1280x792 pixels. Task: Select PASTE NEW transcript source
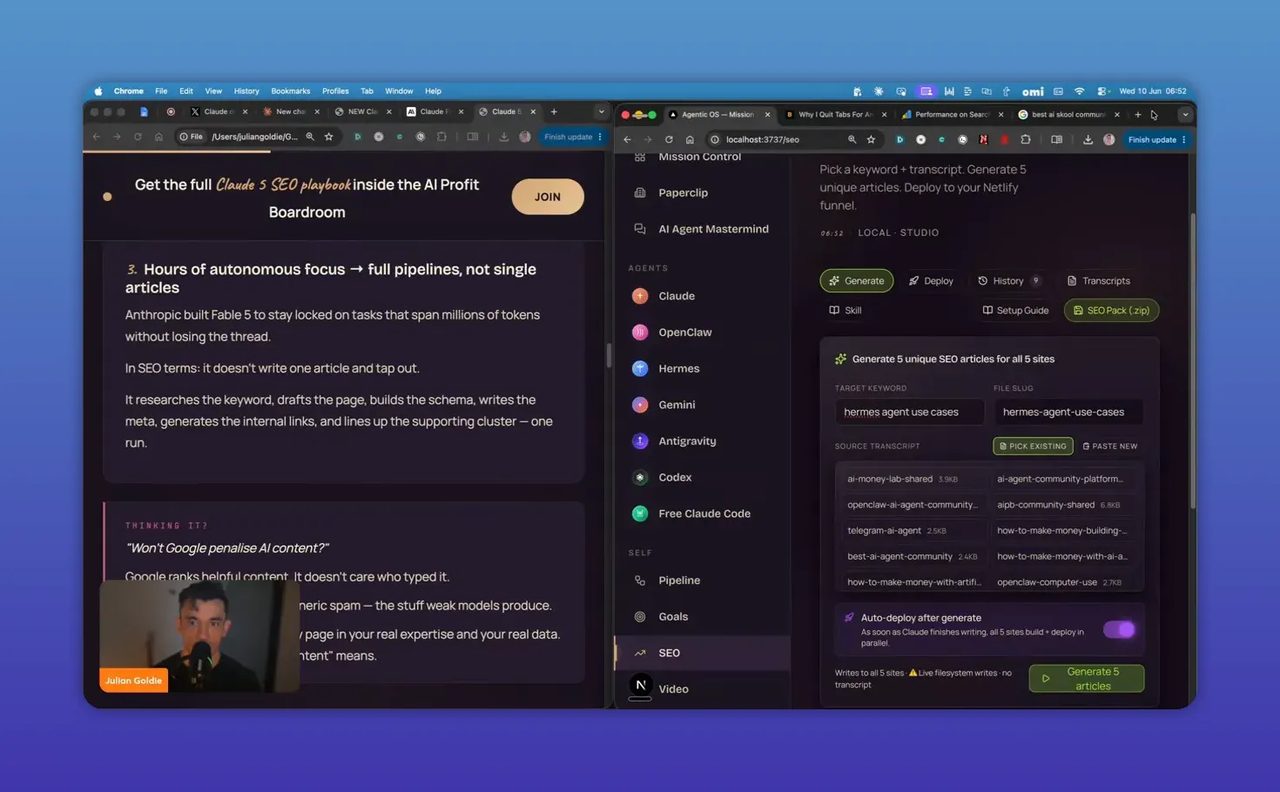coord(1110,446)
